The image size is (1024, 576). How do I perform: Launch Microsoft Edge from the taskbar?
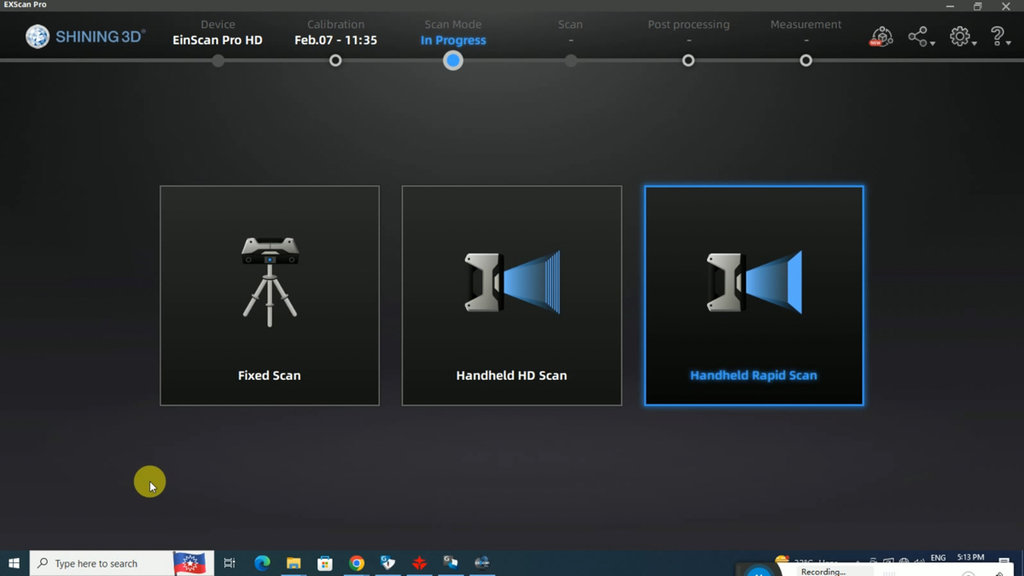tap(262, 563)
